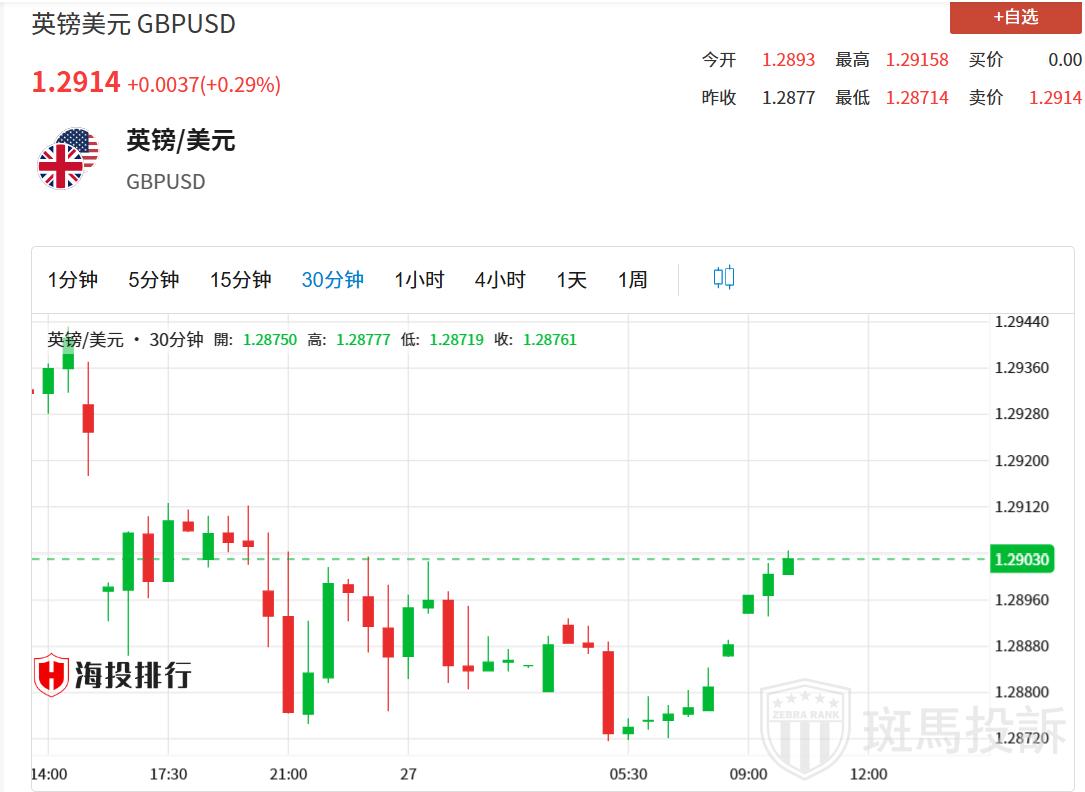Click the 海投排行 shield logo

(51, 676)
